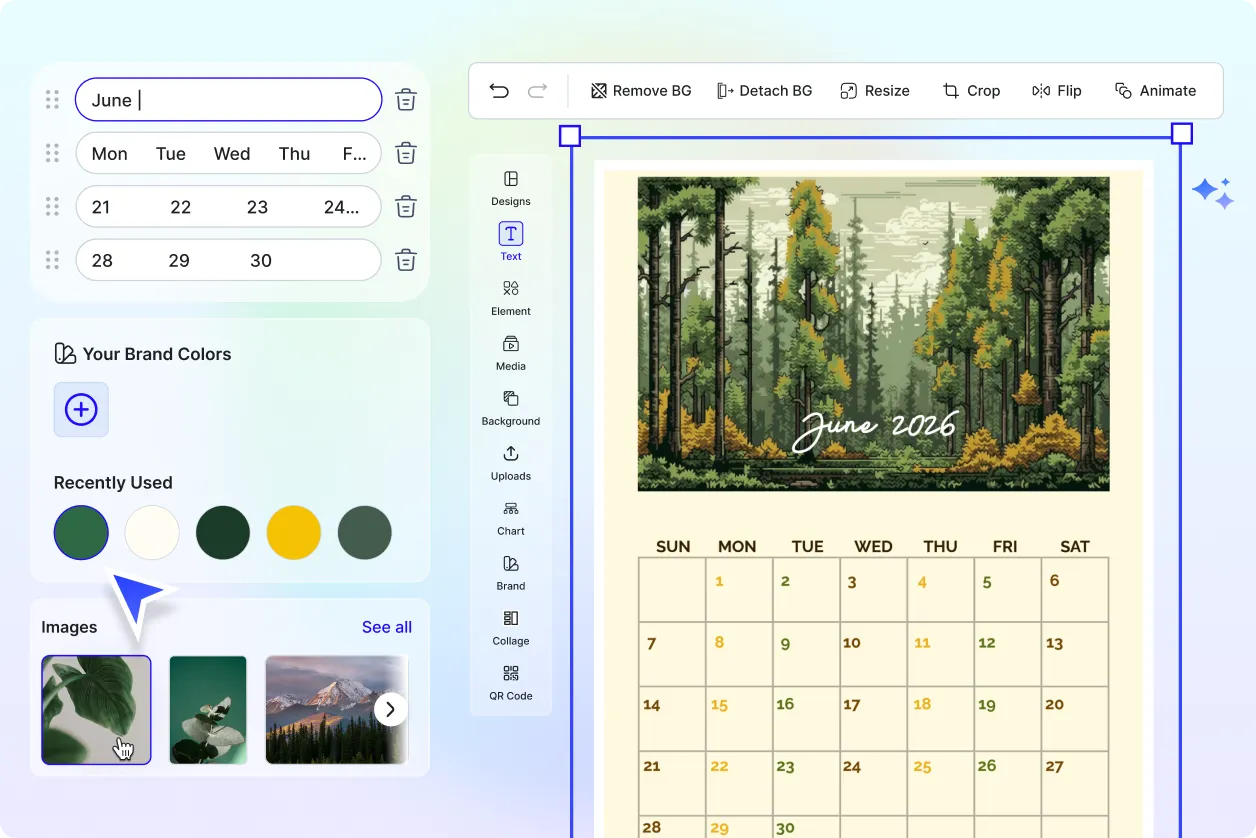The image size is (1256, 838).
Task: Click date 10 in the calendar
Action: tap(852, 643)
